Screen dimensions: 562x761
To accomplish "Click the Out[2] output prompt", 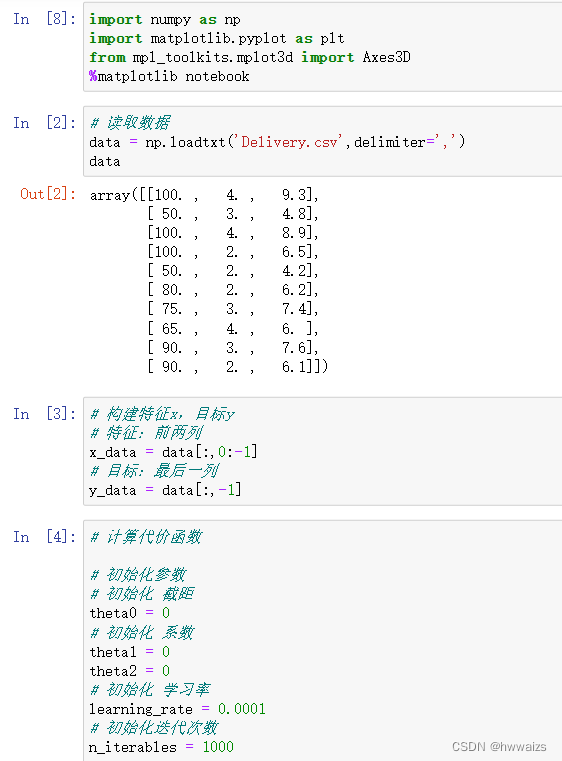I will pos(48,195).
